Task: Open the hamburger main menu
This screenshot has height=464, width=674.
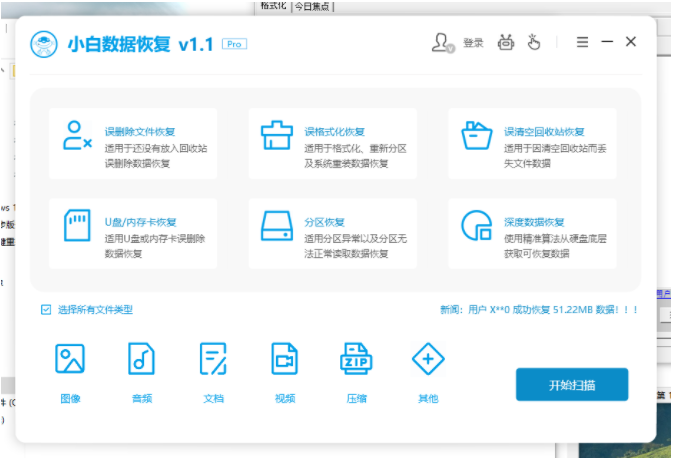Action: pyautogui.click(x=582, y=42)
